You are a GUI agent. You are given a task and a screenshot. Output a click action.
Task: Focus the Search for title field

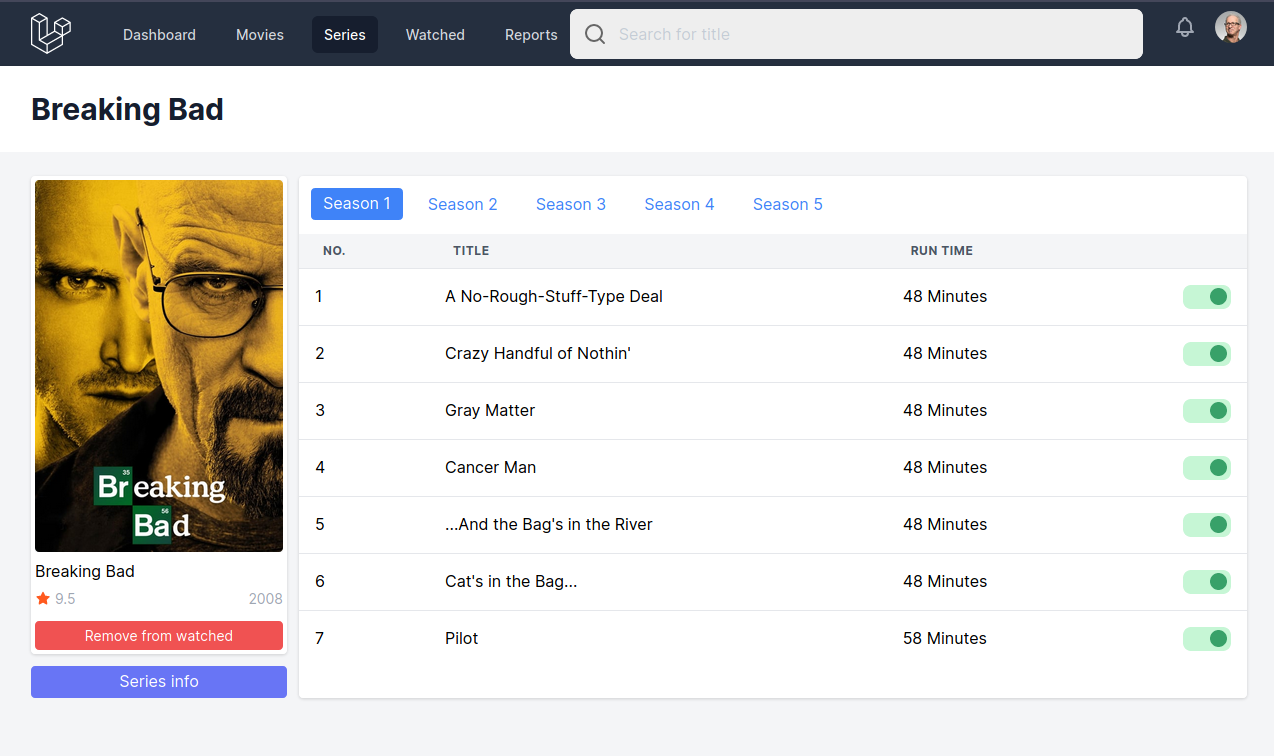coord(856,34)
